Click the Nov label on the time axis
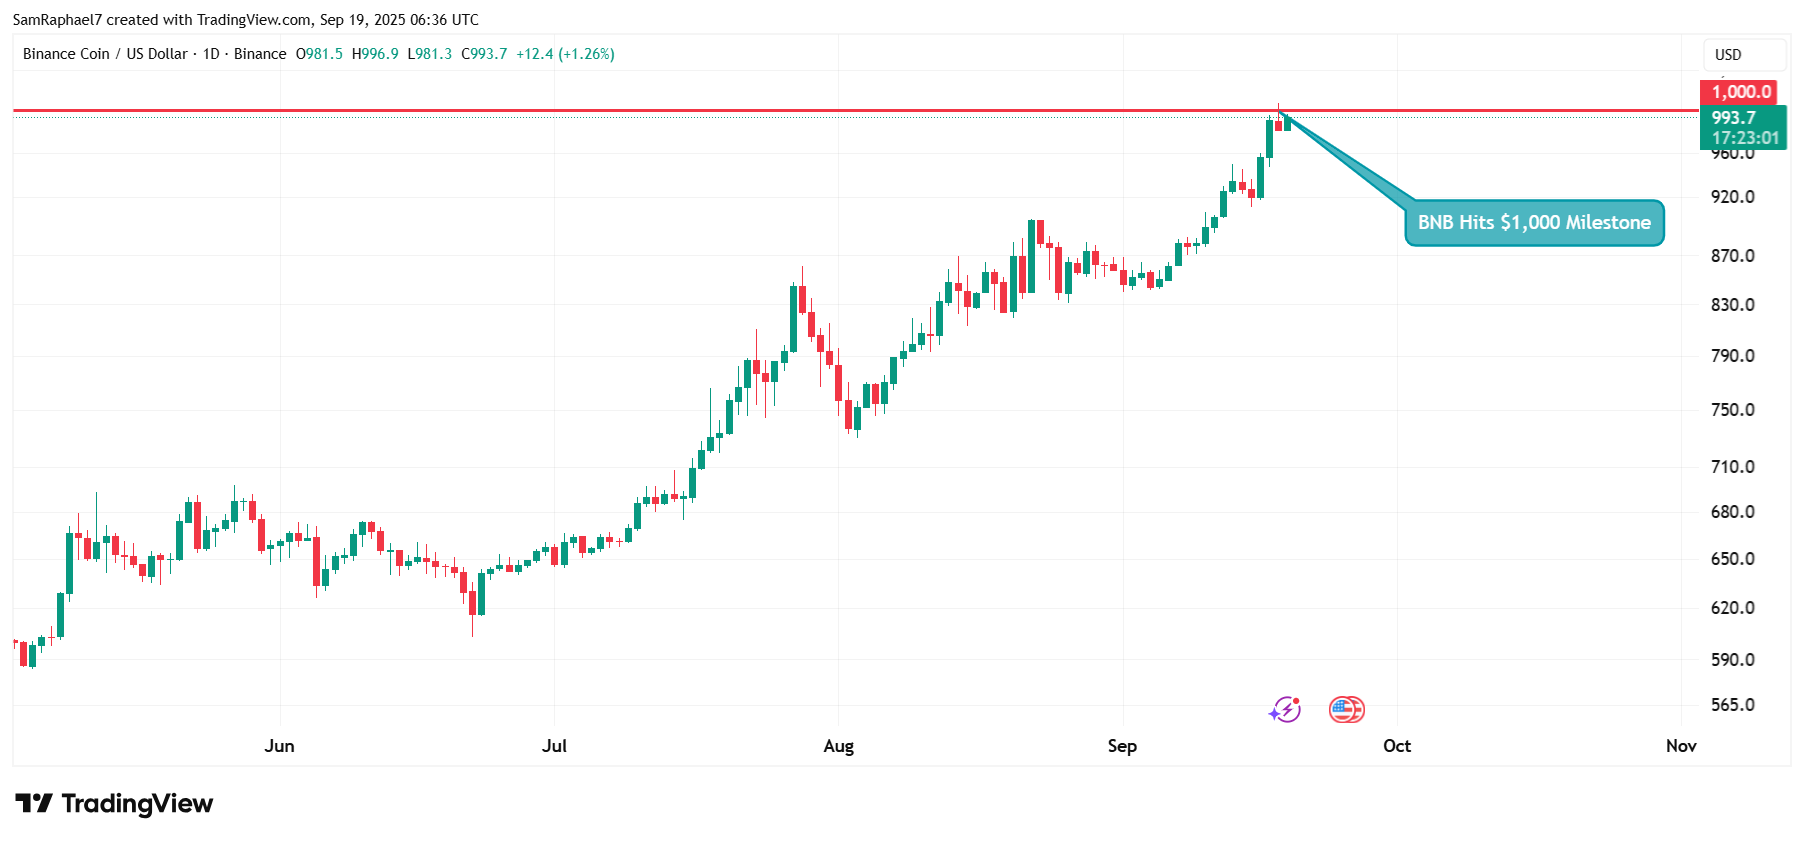The image size is (1804, 841). pyautogui.click(x=1681, y=746)
